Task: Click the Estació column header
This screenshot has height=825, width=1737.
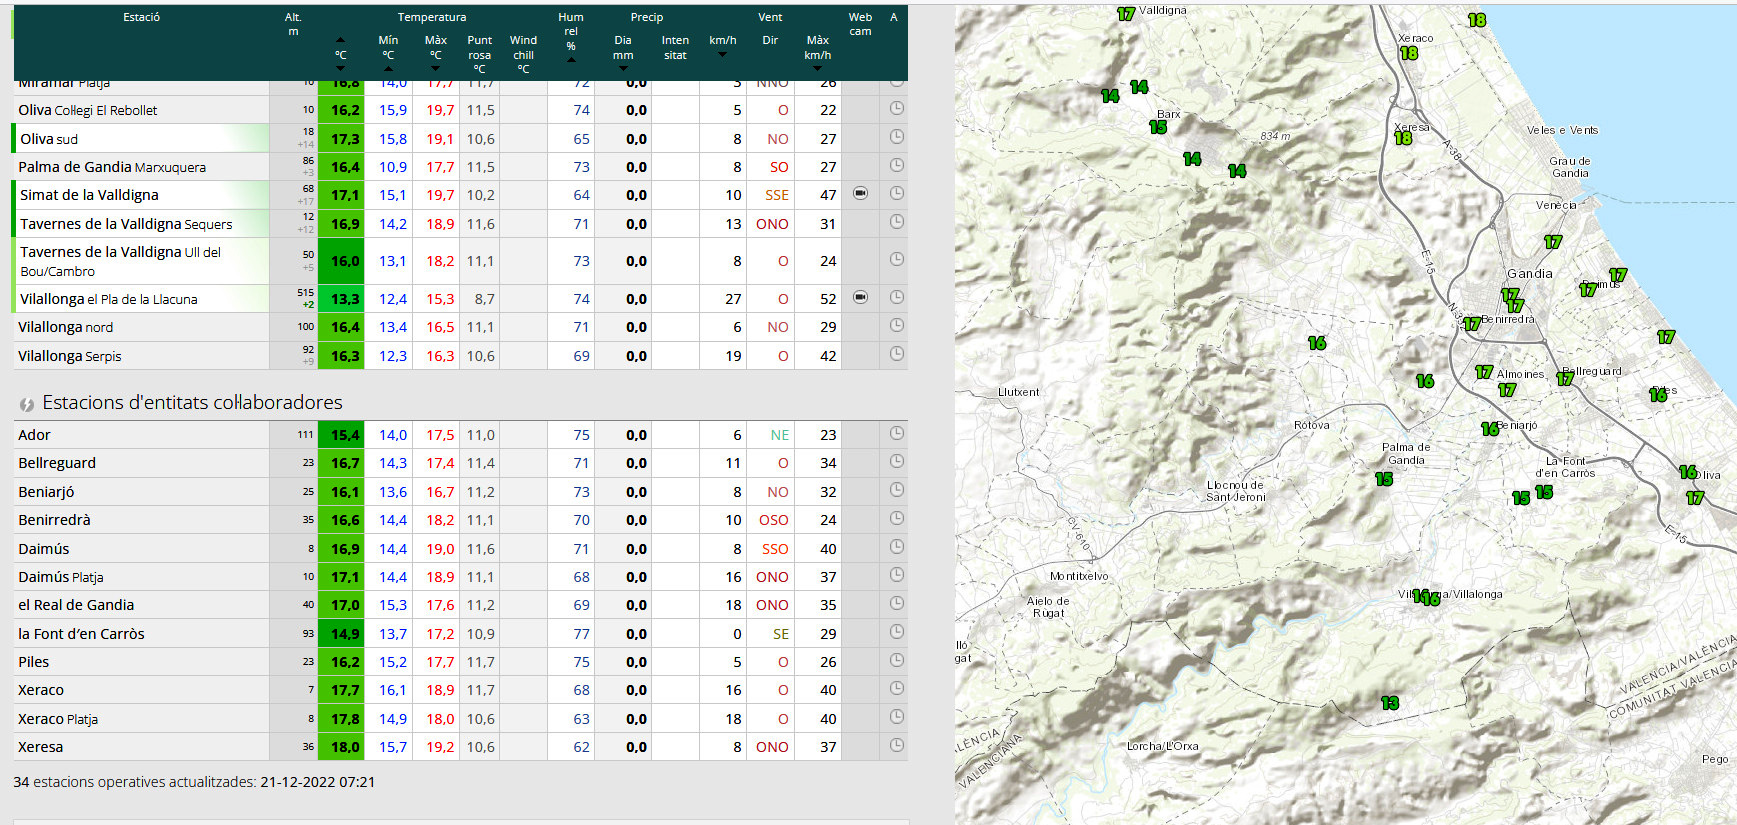Action: [x=141, y=17]
